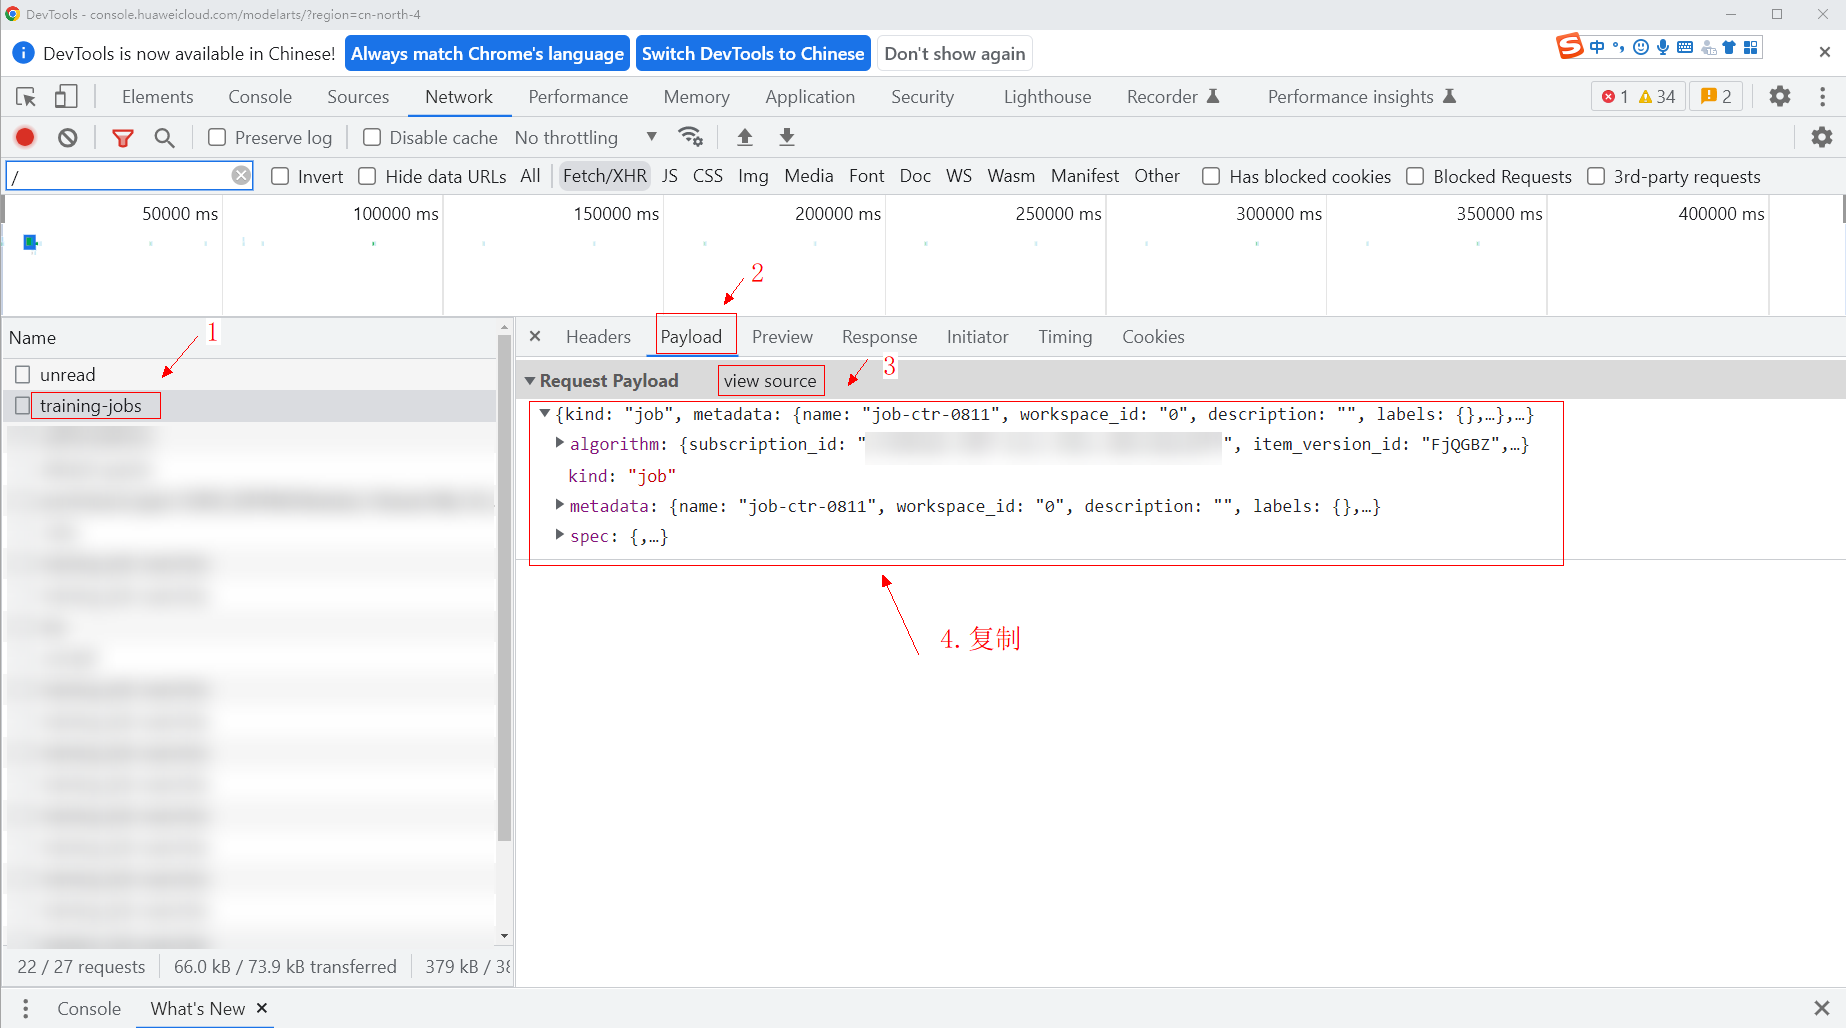The width and height of the screenshot is (1846, 1028).
Task: Click view source for the payload
Action: 770,381
